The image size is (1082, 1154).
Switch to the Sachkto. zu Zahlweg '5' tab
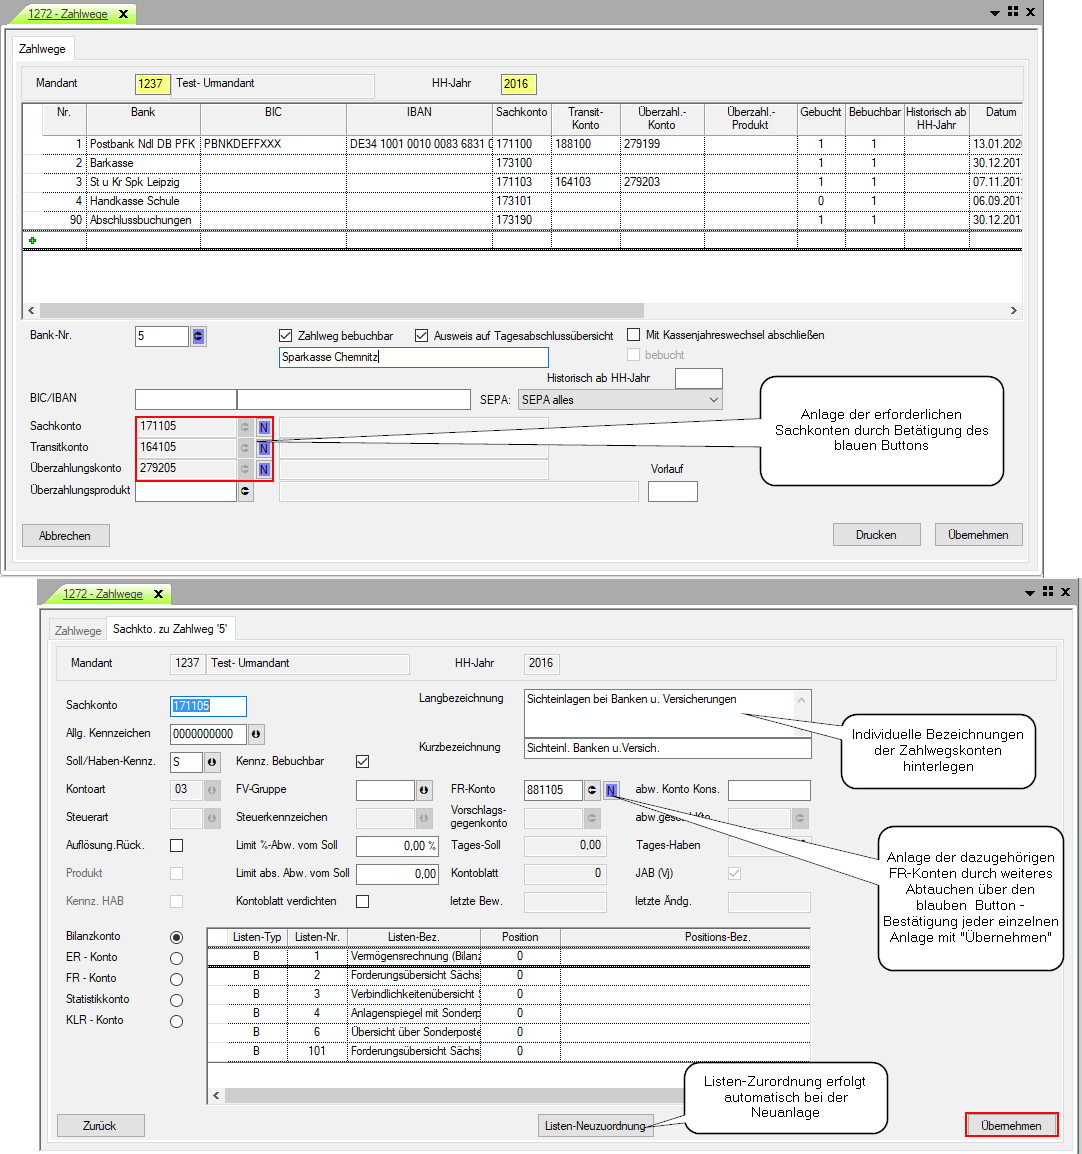[x=170, y=630]
